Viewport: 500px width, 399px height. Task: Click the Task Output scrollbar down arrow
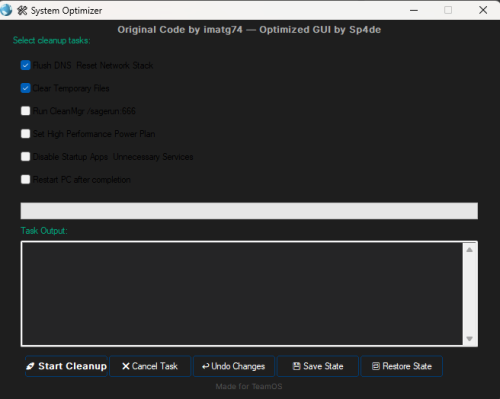coord(469,339)
